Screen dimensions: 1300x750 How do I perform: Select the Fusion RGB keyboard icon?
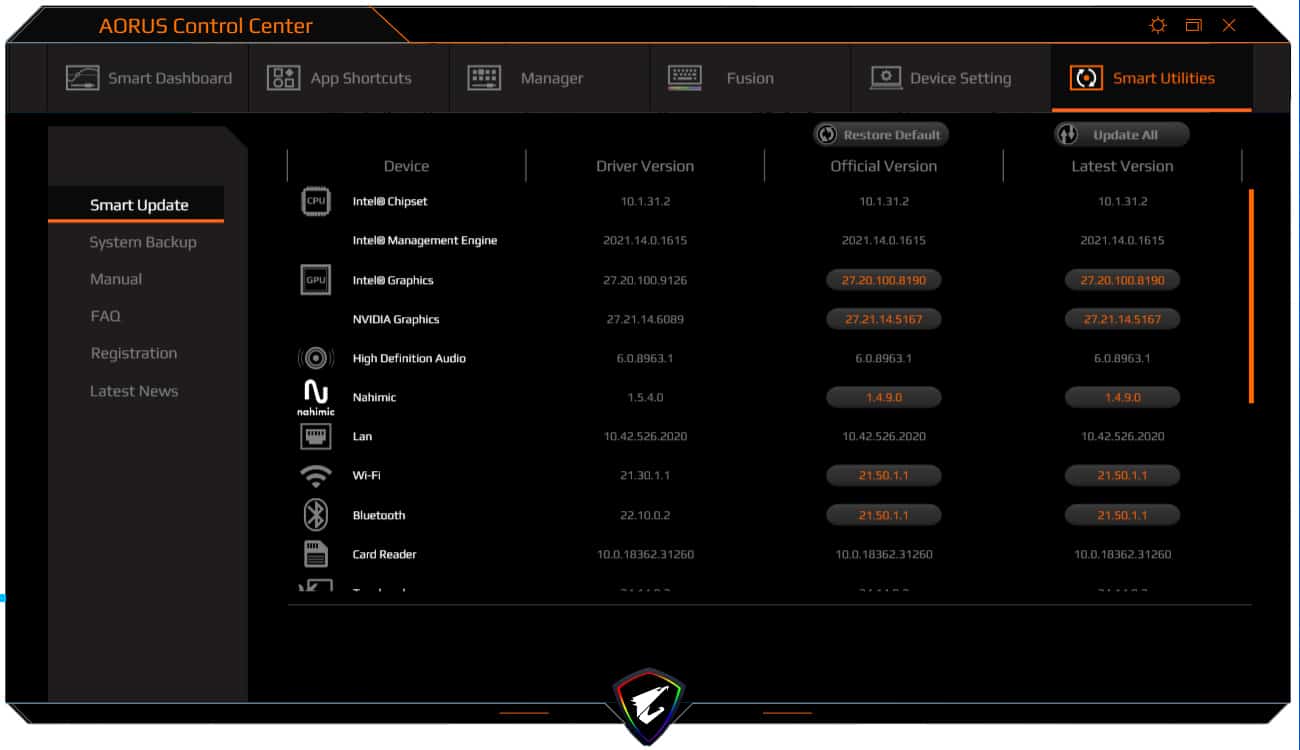click(x=685, y=77)
